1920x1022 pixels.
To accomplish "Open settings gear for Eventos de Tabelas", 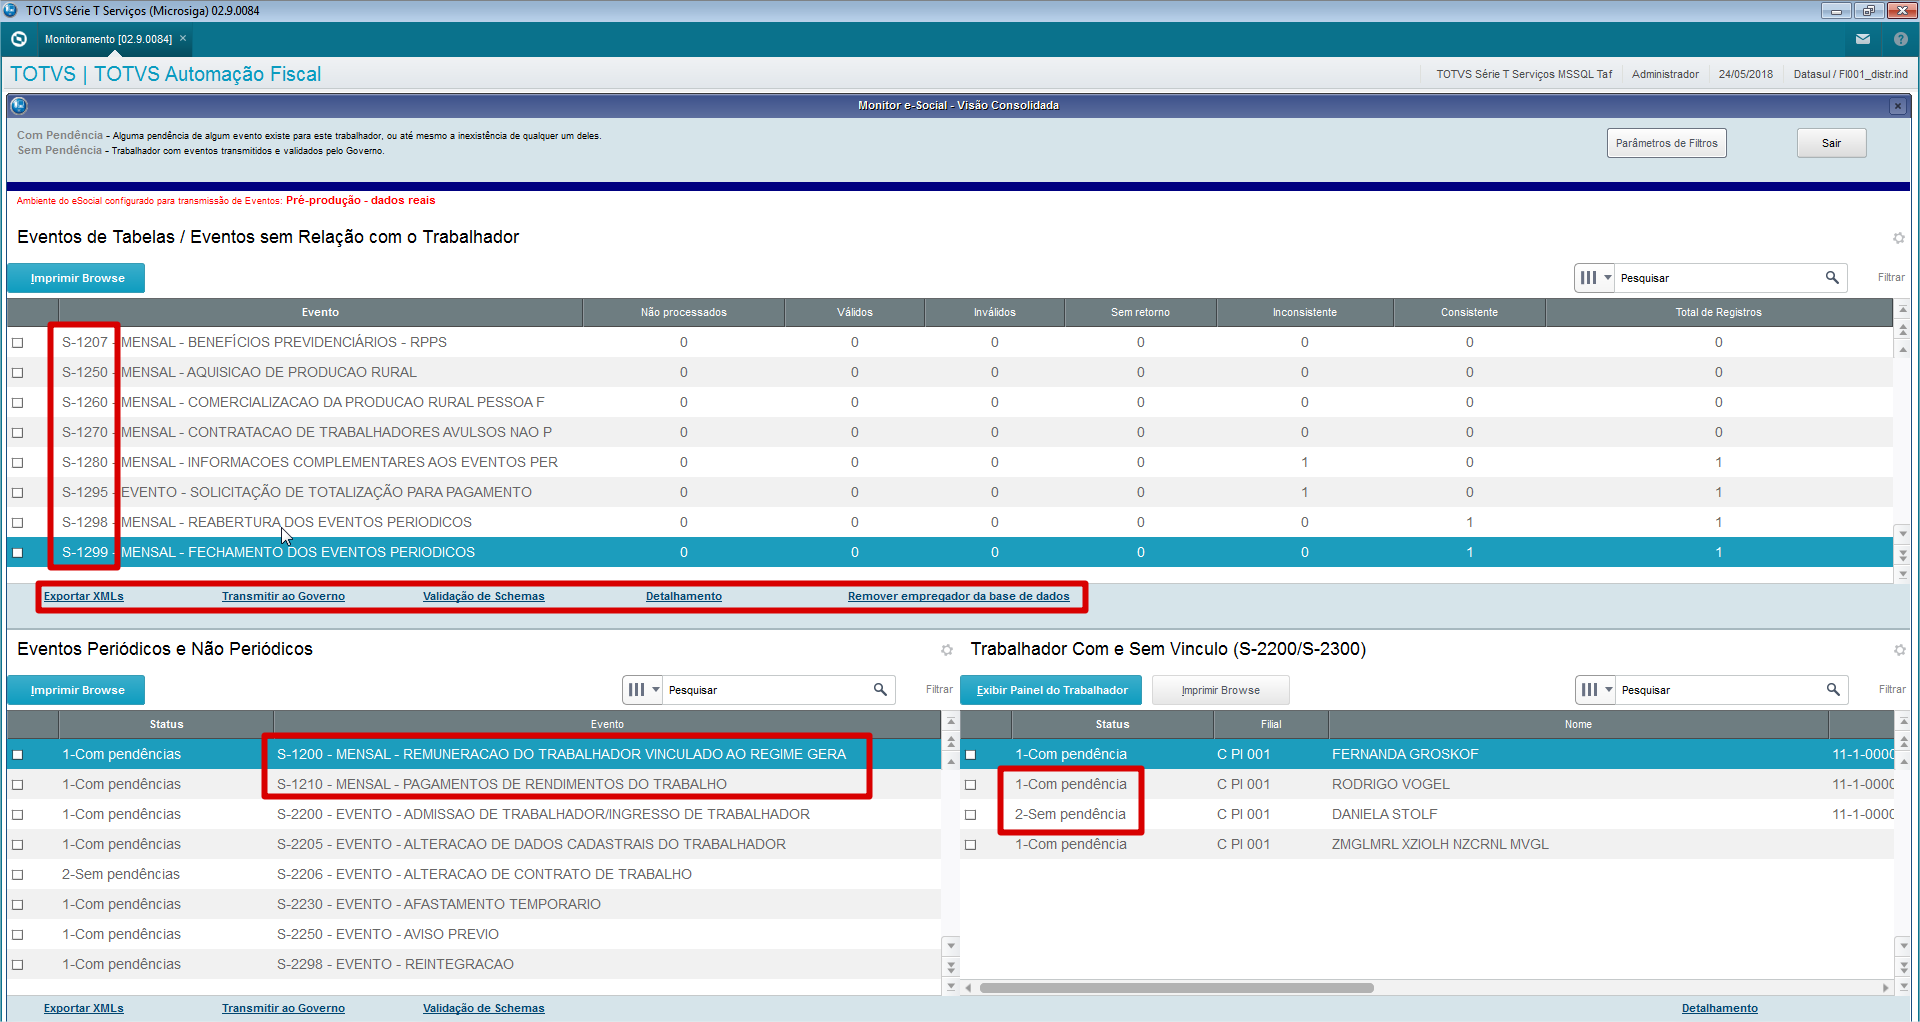I will 1898,238.
